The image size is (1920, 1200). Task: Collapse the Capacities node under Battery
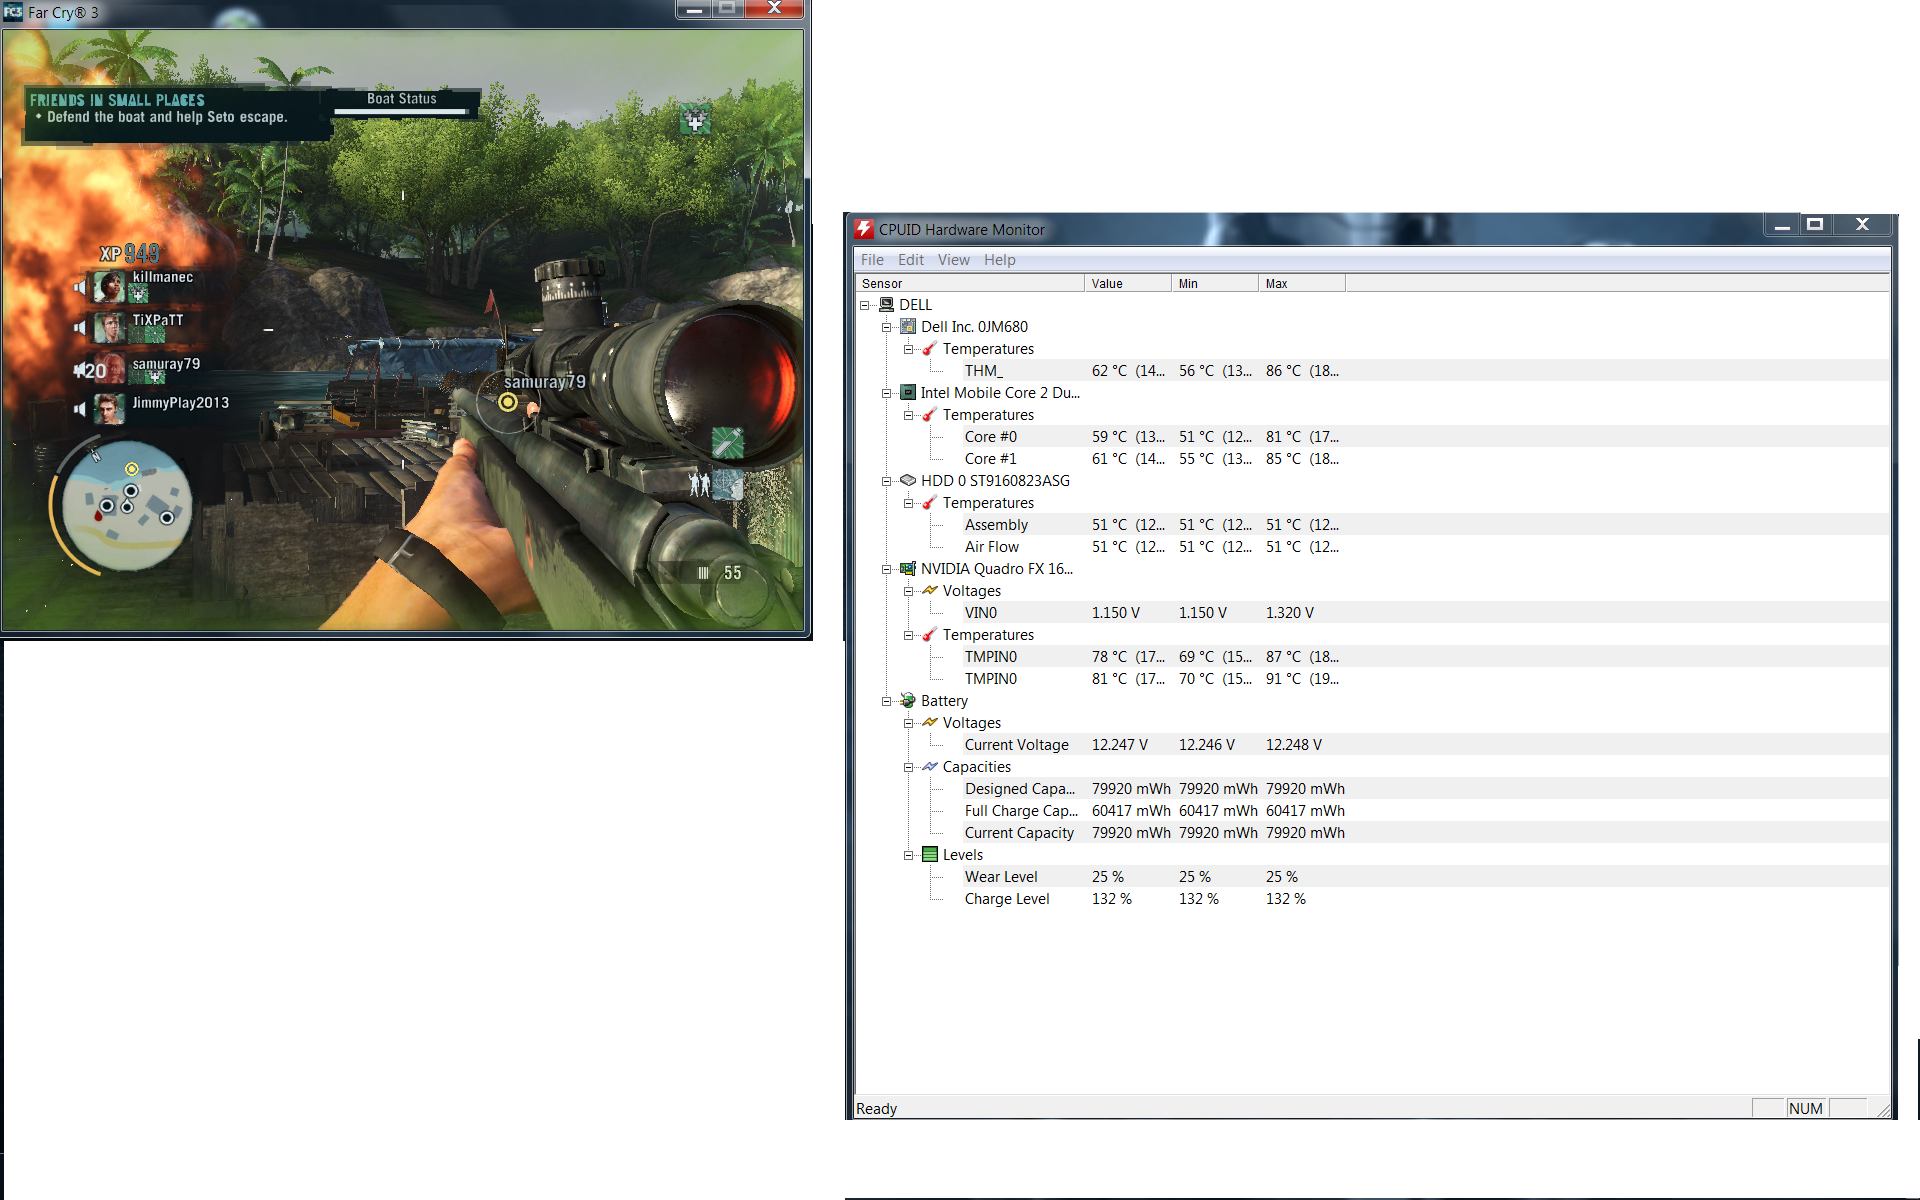pyautogui.click(x=909, y=767)
